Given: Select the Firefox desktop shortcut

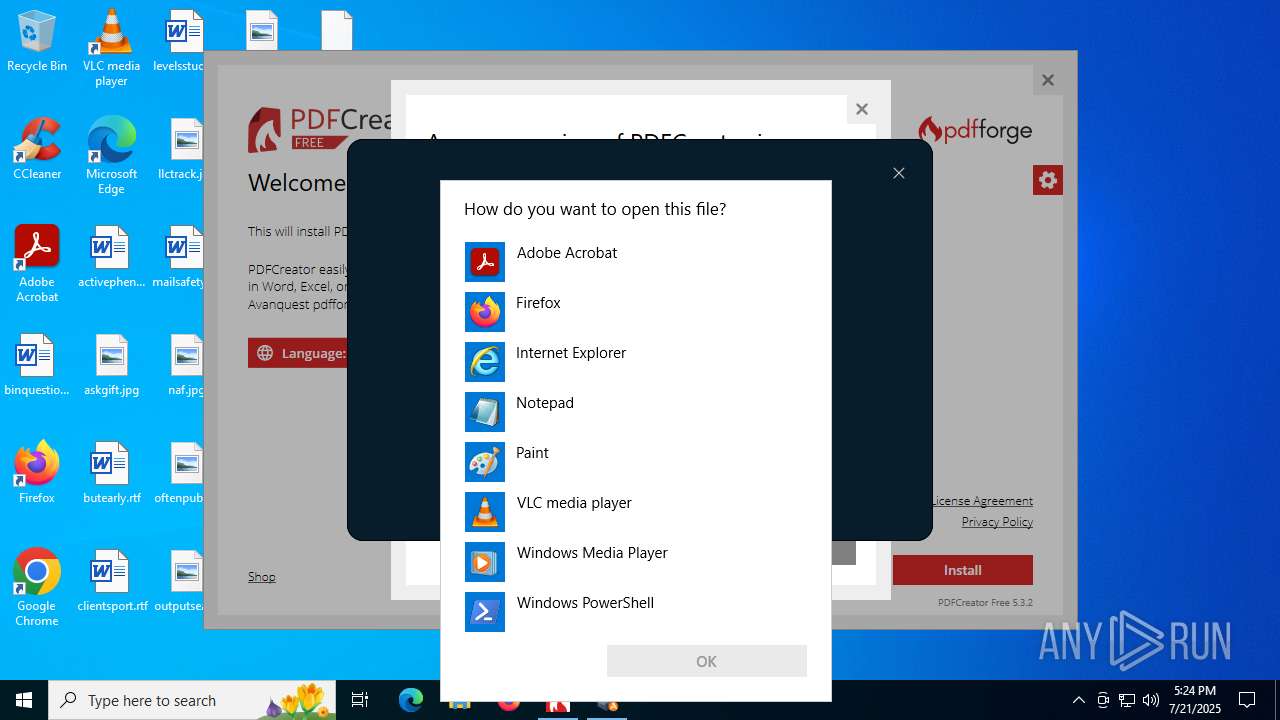Looking at the screenshot, I should [37, 473].
